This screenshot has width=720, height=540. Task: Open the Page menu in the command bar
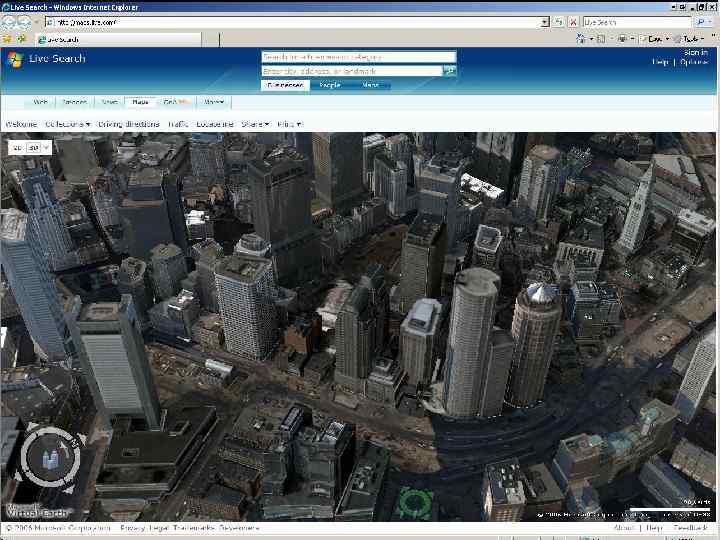click(655, 39)
